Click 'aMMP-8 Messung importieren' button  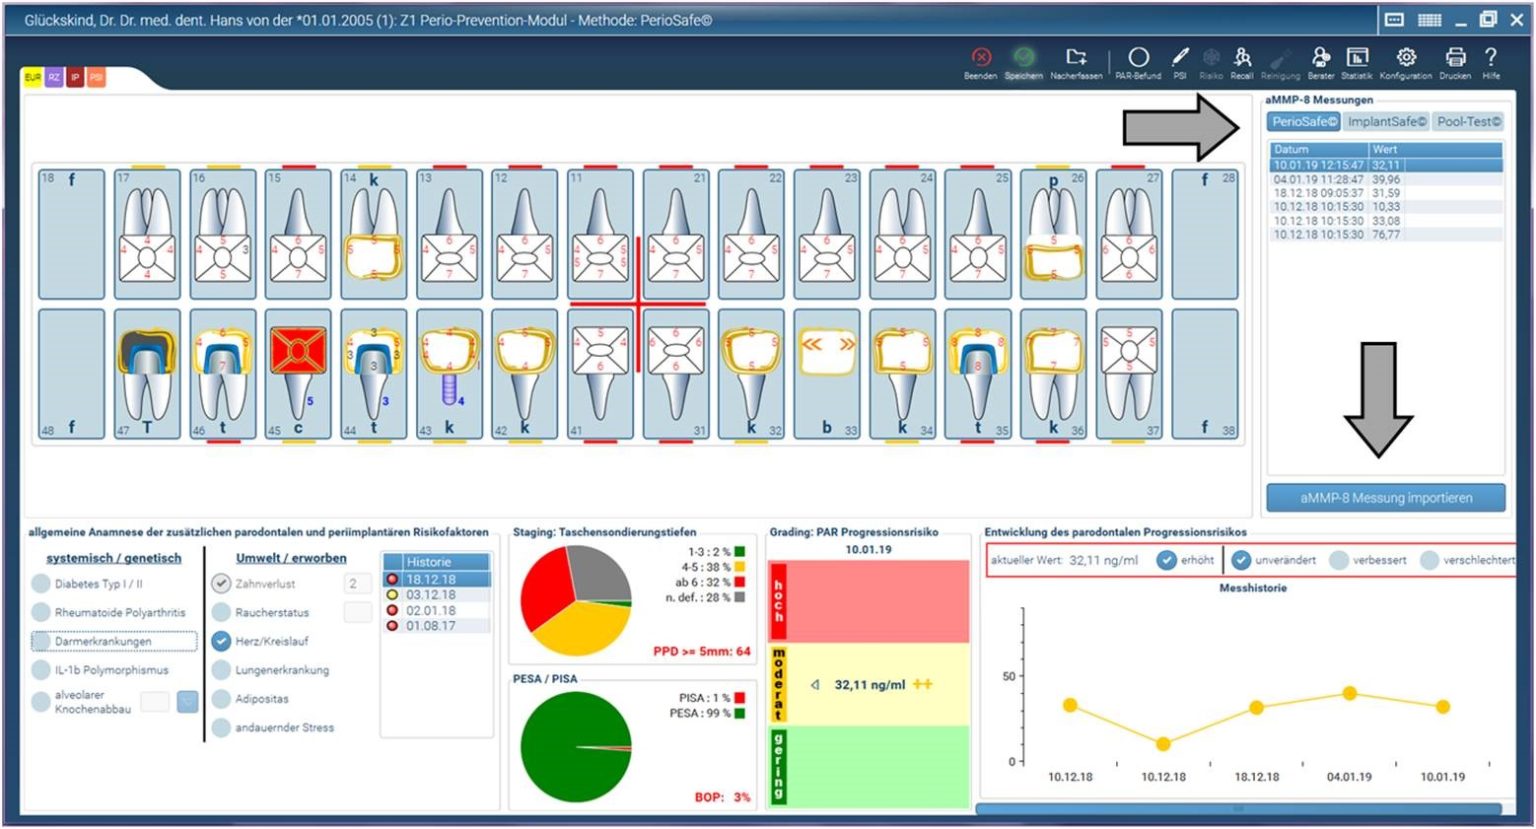[x=1386, y=498]
